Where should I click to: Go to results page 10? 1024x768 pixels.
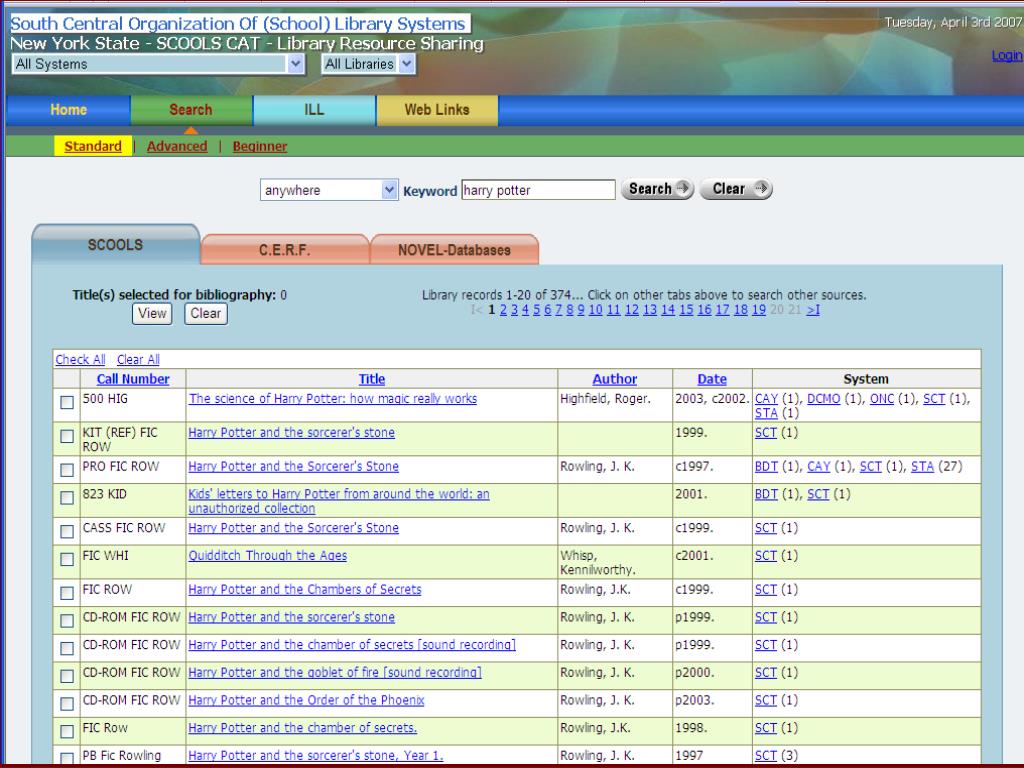596,310
